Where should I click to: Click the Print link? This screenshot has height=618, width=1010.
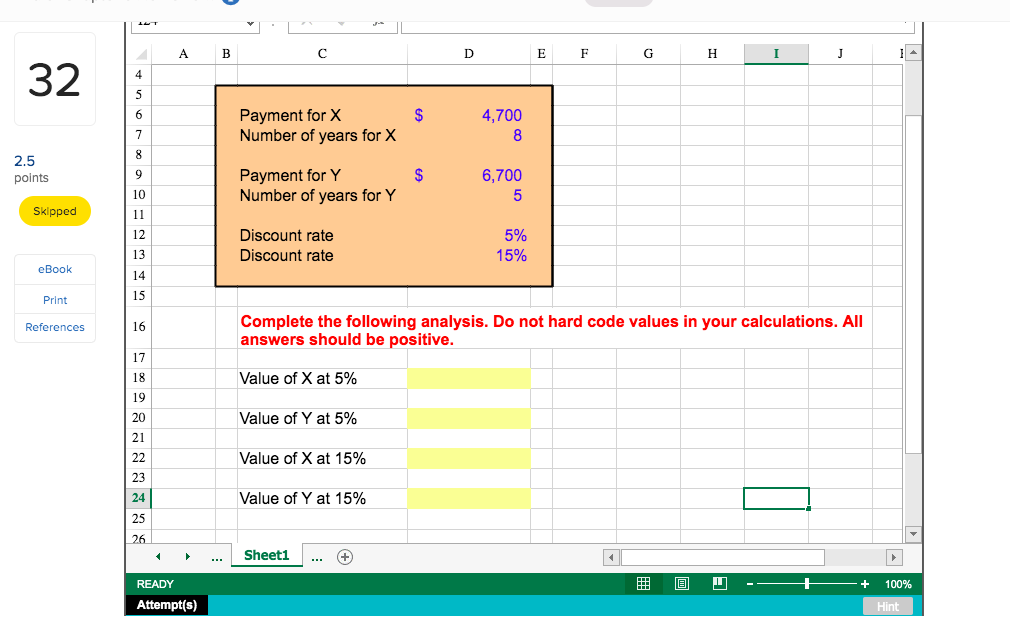pyautogui.click(x=54, y=299)
